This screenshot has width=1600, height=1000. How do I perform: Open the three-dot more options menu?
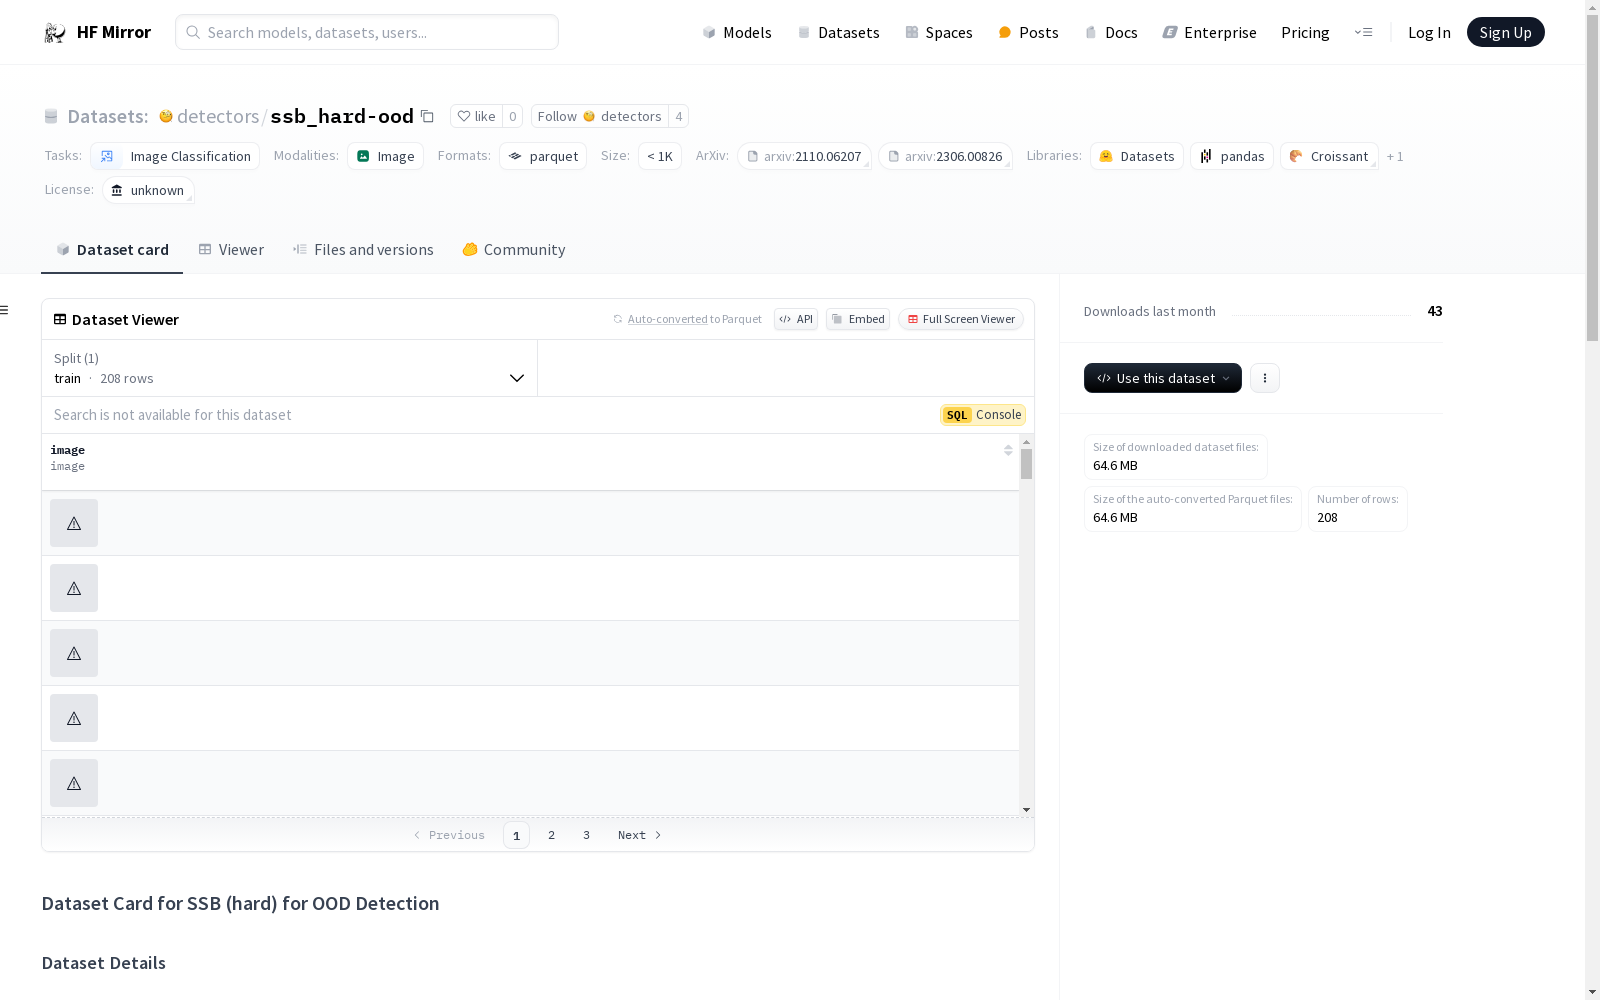coord(1264,378)
